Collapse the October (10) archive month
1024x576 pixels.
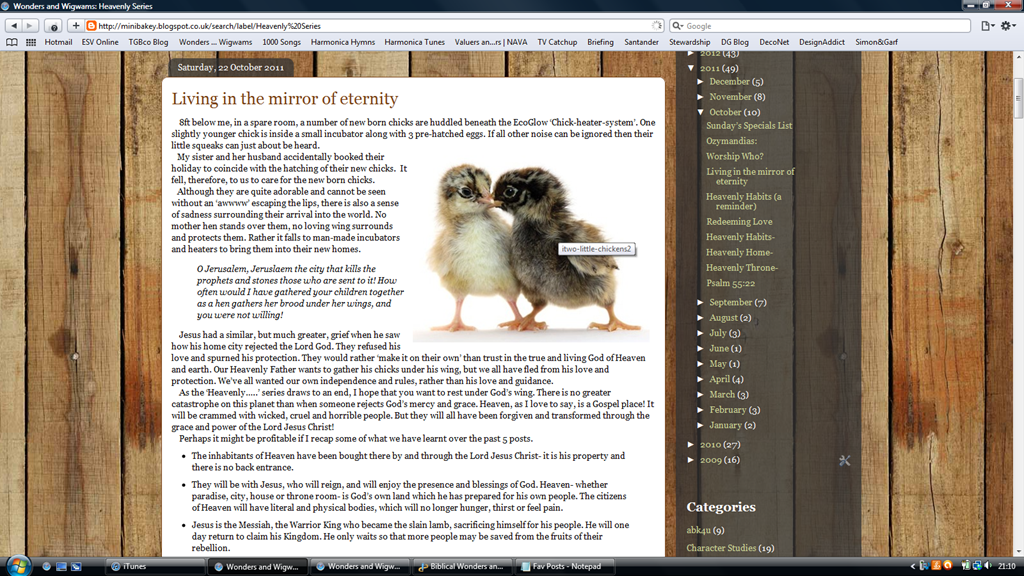[701, 112]
